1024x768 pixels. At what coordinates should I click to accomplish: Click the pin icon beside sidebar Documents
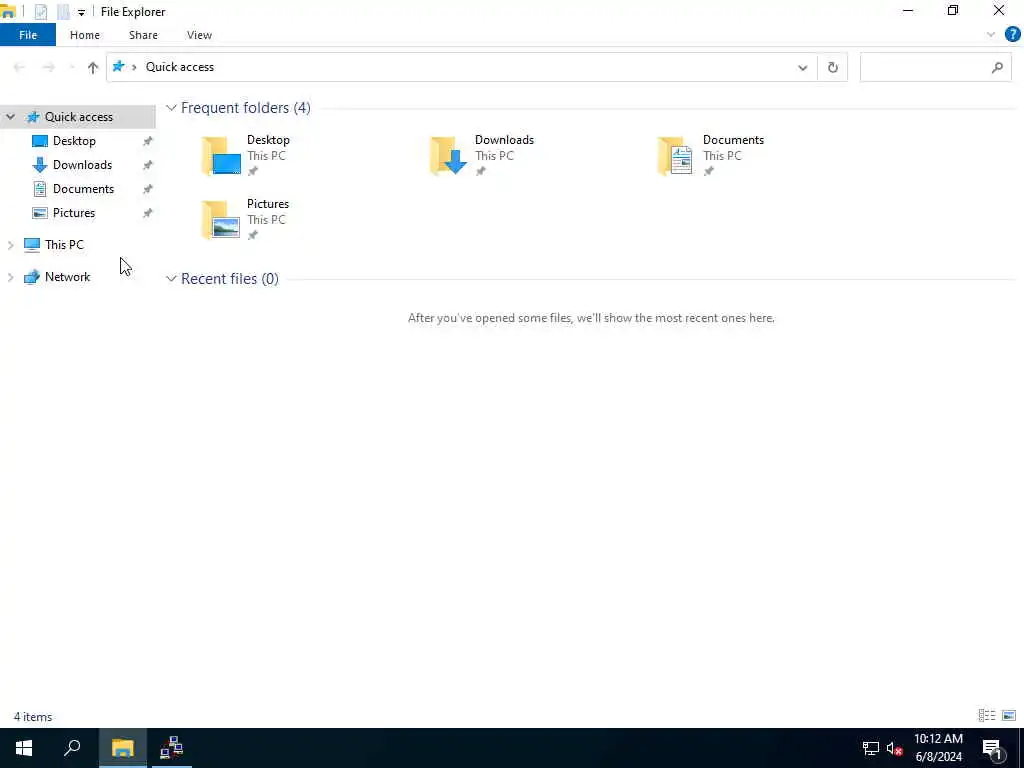(148, 189)
